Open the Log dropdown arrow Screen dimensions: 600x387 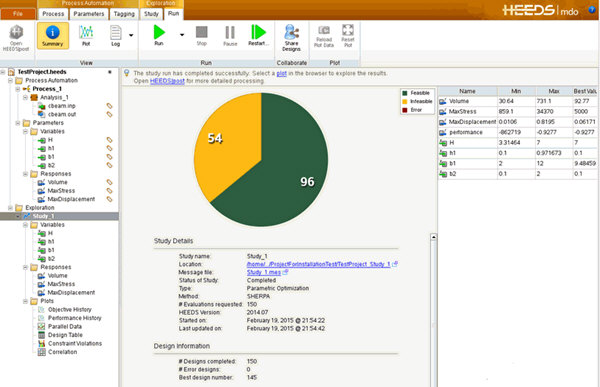click(131, 35)
